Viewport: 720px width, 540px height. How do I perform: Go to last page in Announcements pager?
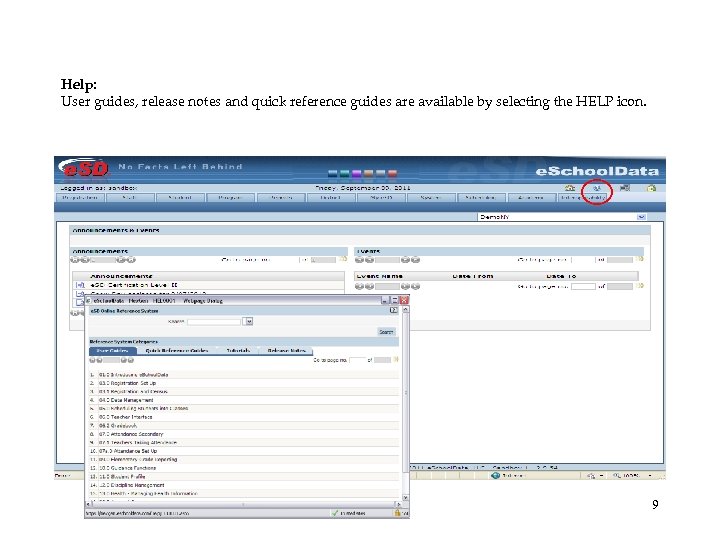[x=131, y=259]
